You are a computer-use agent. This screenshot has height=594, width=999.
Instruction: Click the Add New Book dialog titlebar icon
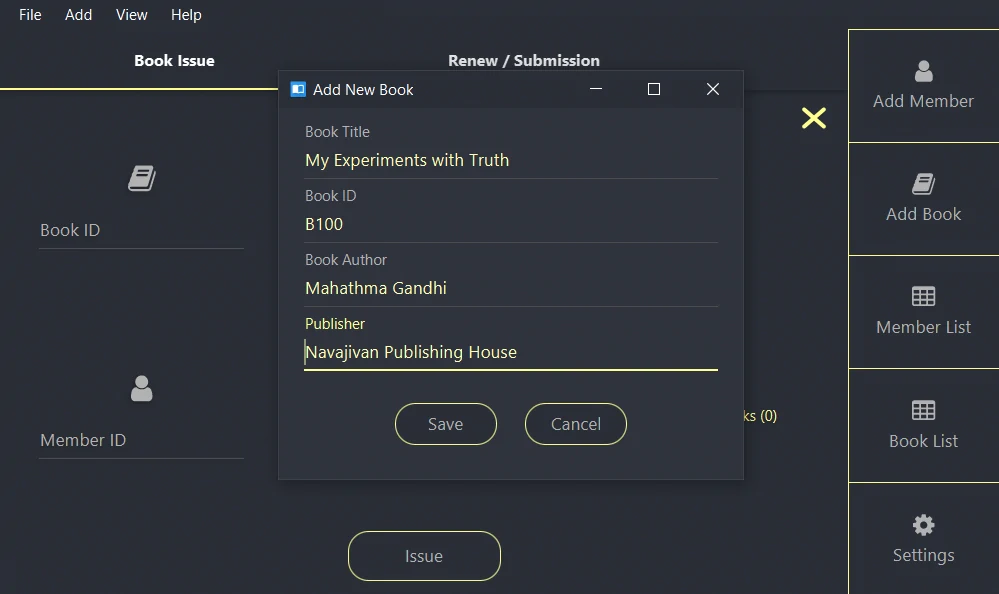[x=297, y=89]
